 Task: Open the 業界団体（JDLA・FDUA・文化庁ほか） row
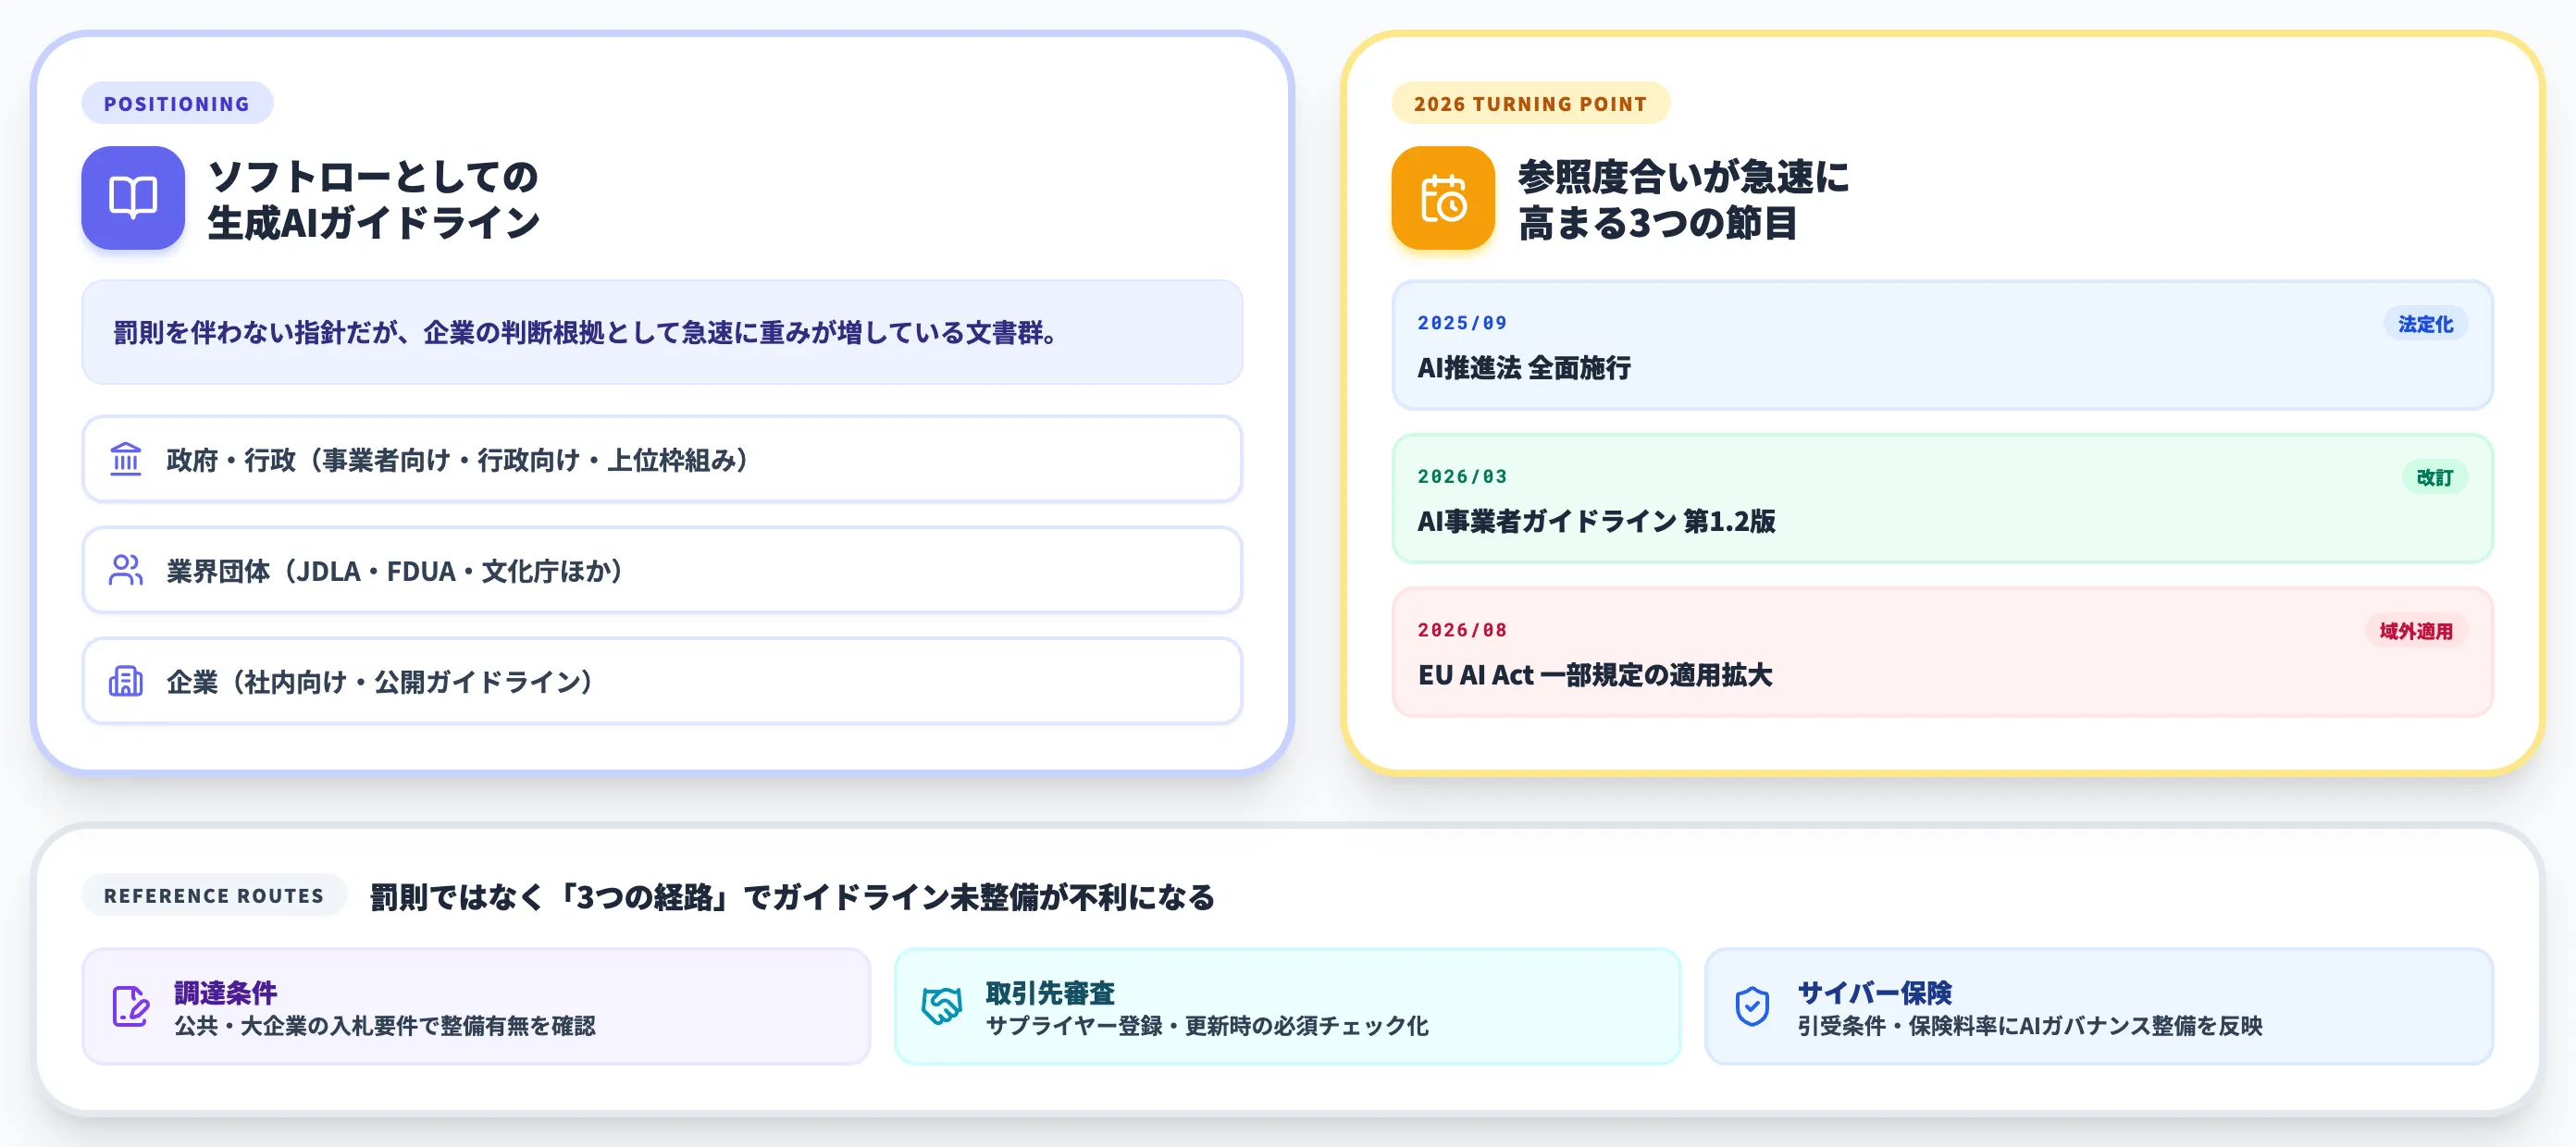662,571
